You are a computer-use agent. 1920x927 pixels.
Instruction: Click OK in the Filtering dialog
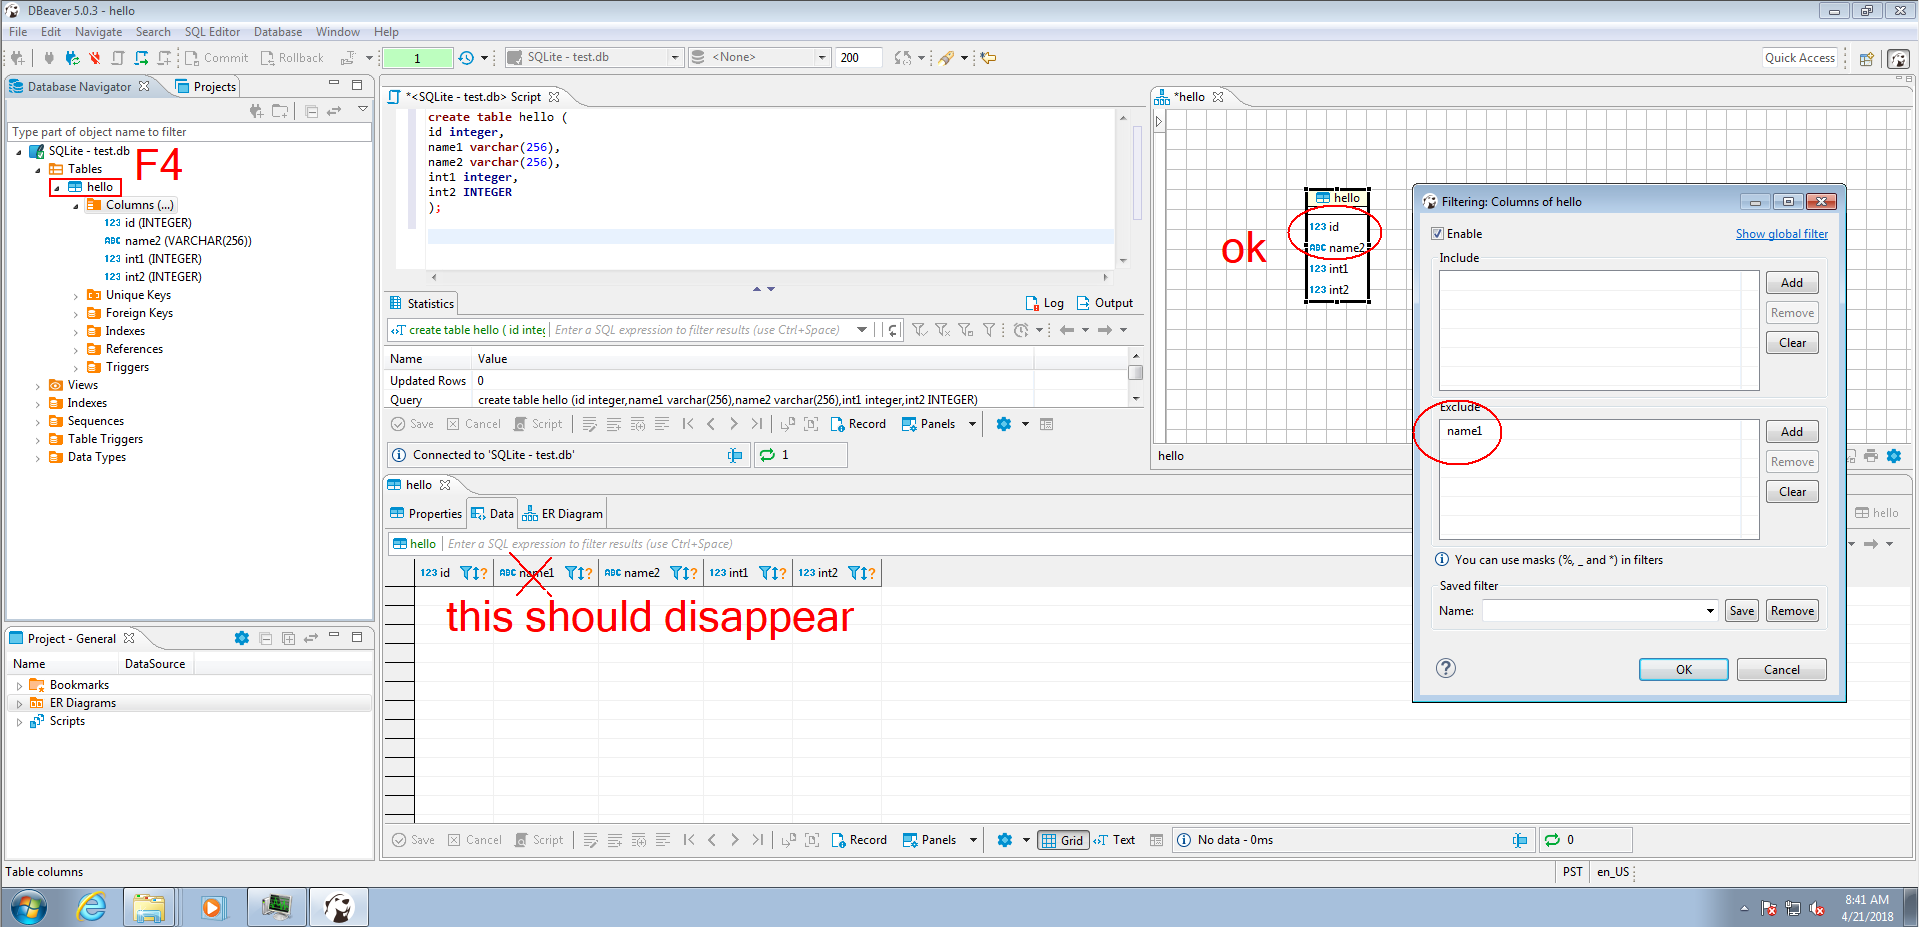(x=1684, y=670)
